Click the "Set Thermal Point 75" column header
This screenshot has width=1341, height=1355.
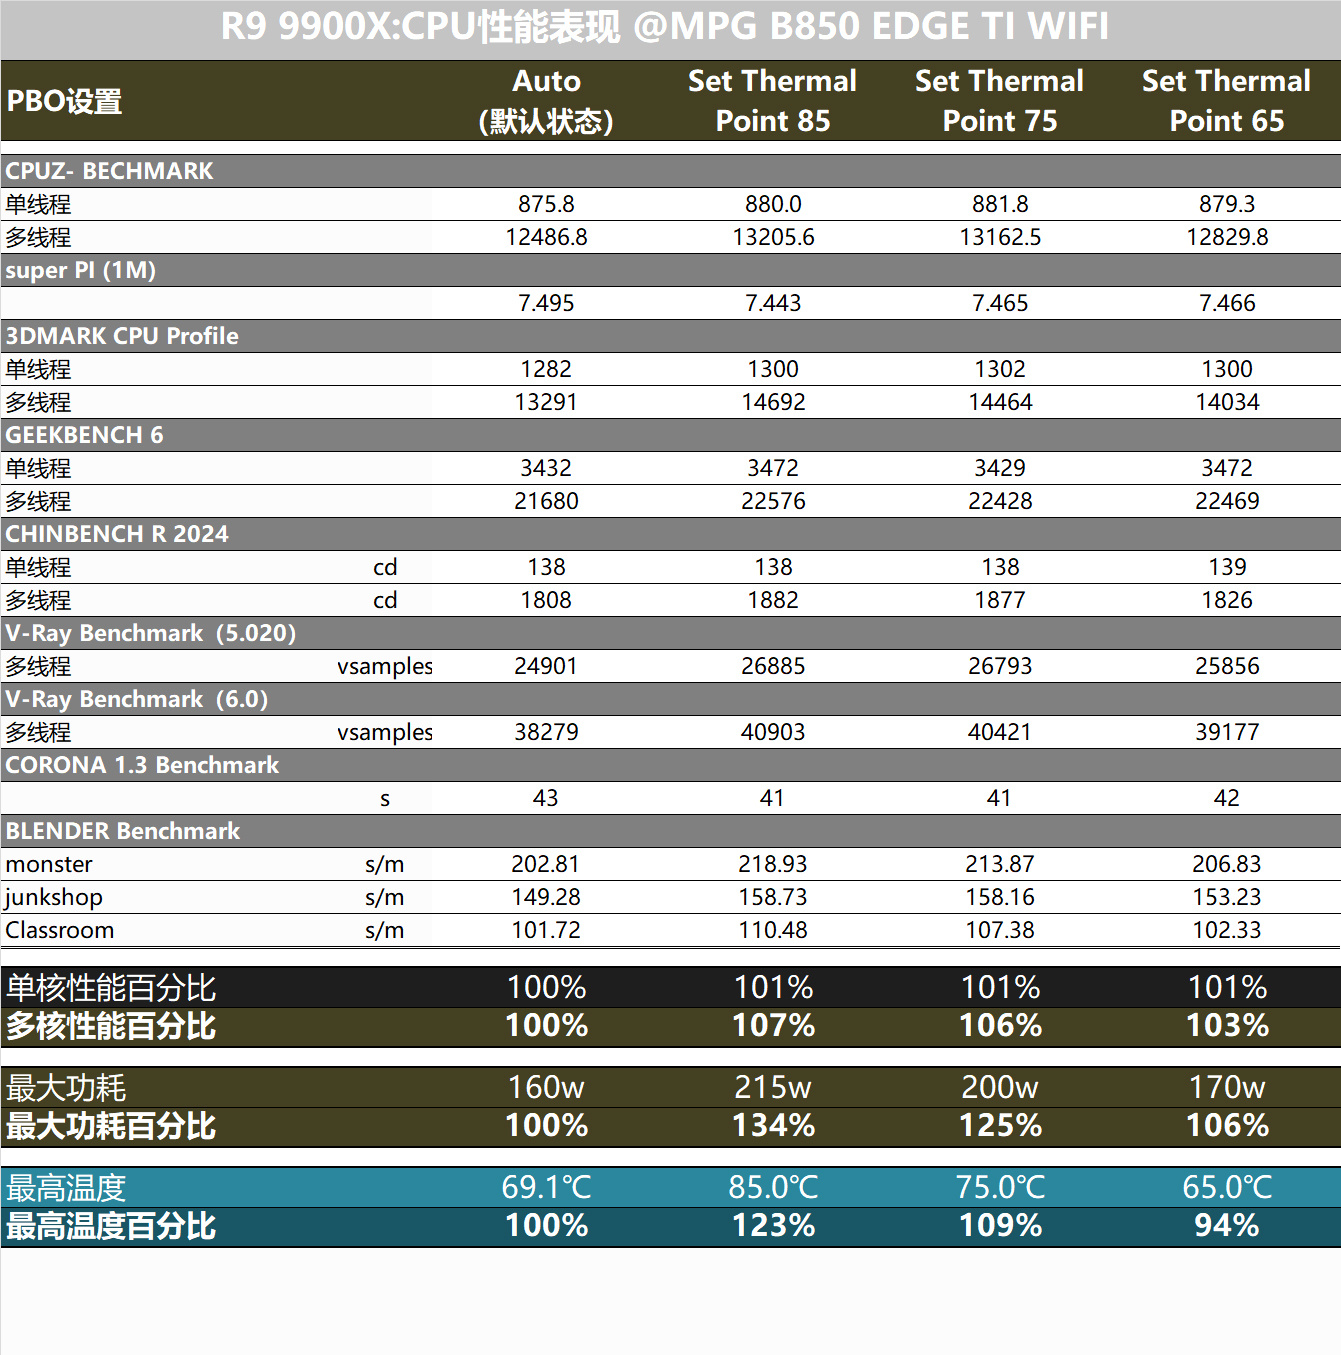pyautogui.click(x=1000, y=101)
